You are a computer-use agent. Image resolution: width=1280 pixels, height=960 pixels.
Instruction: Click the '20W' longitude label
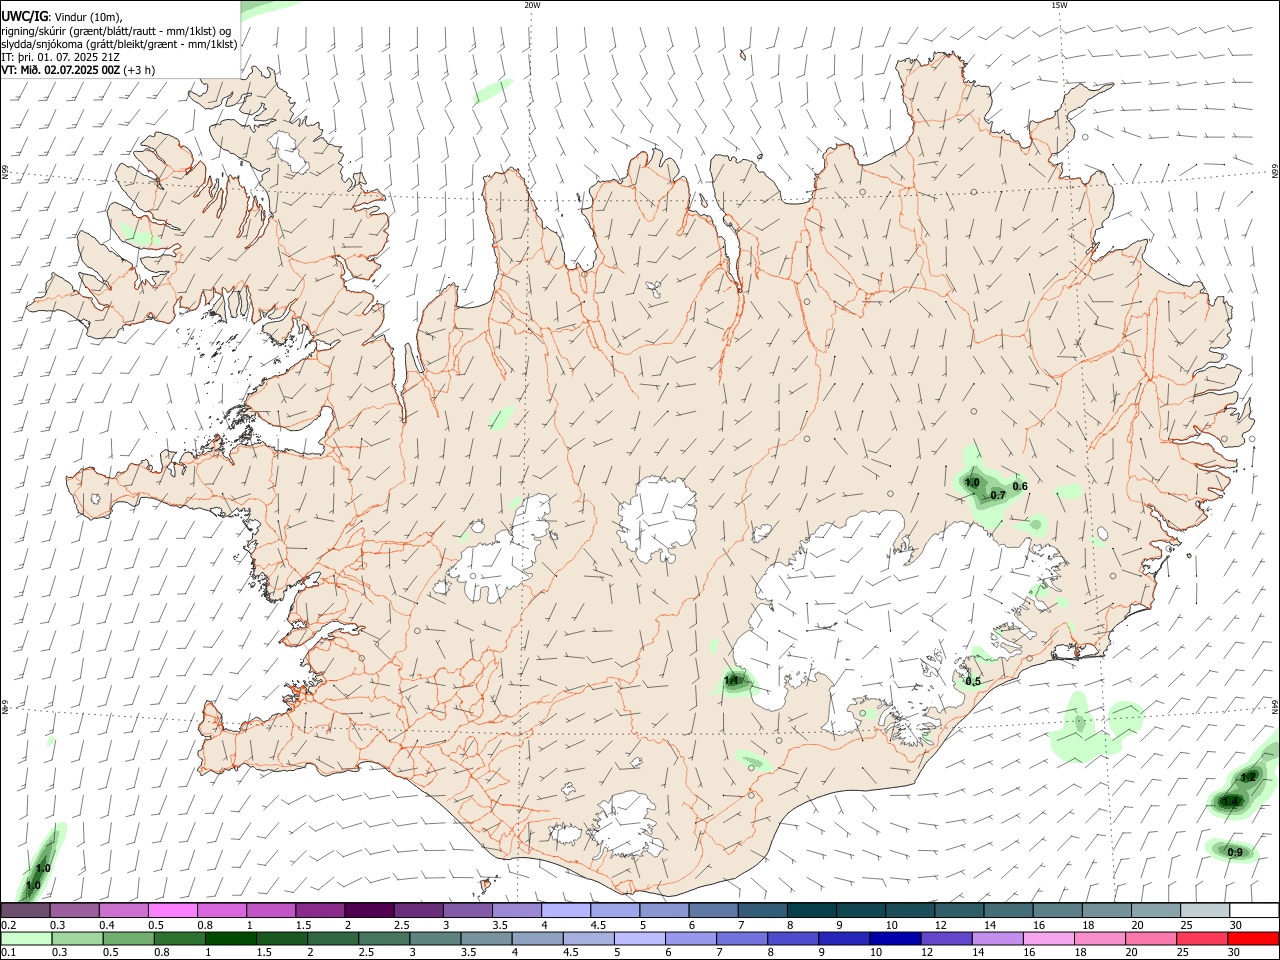[532, 5]
